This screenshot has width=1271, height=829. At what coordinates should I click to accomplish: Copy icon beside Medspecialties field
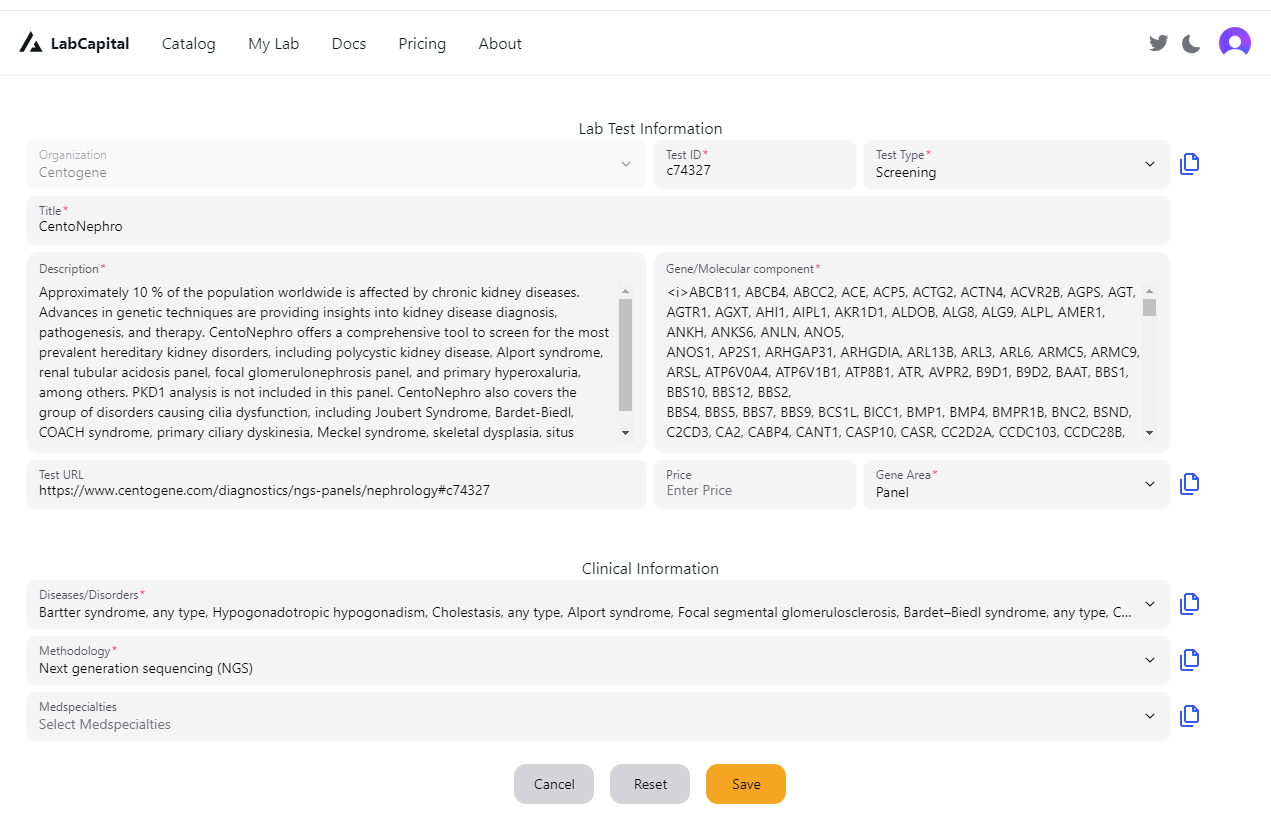point(1189,716)
